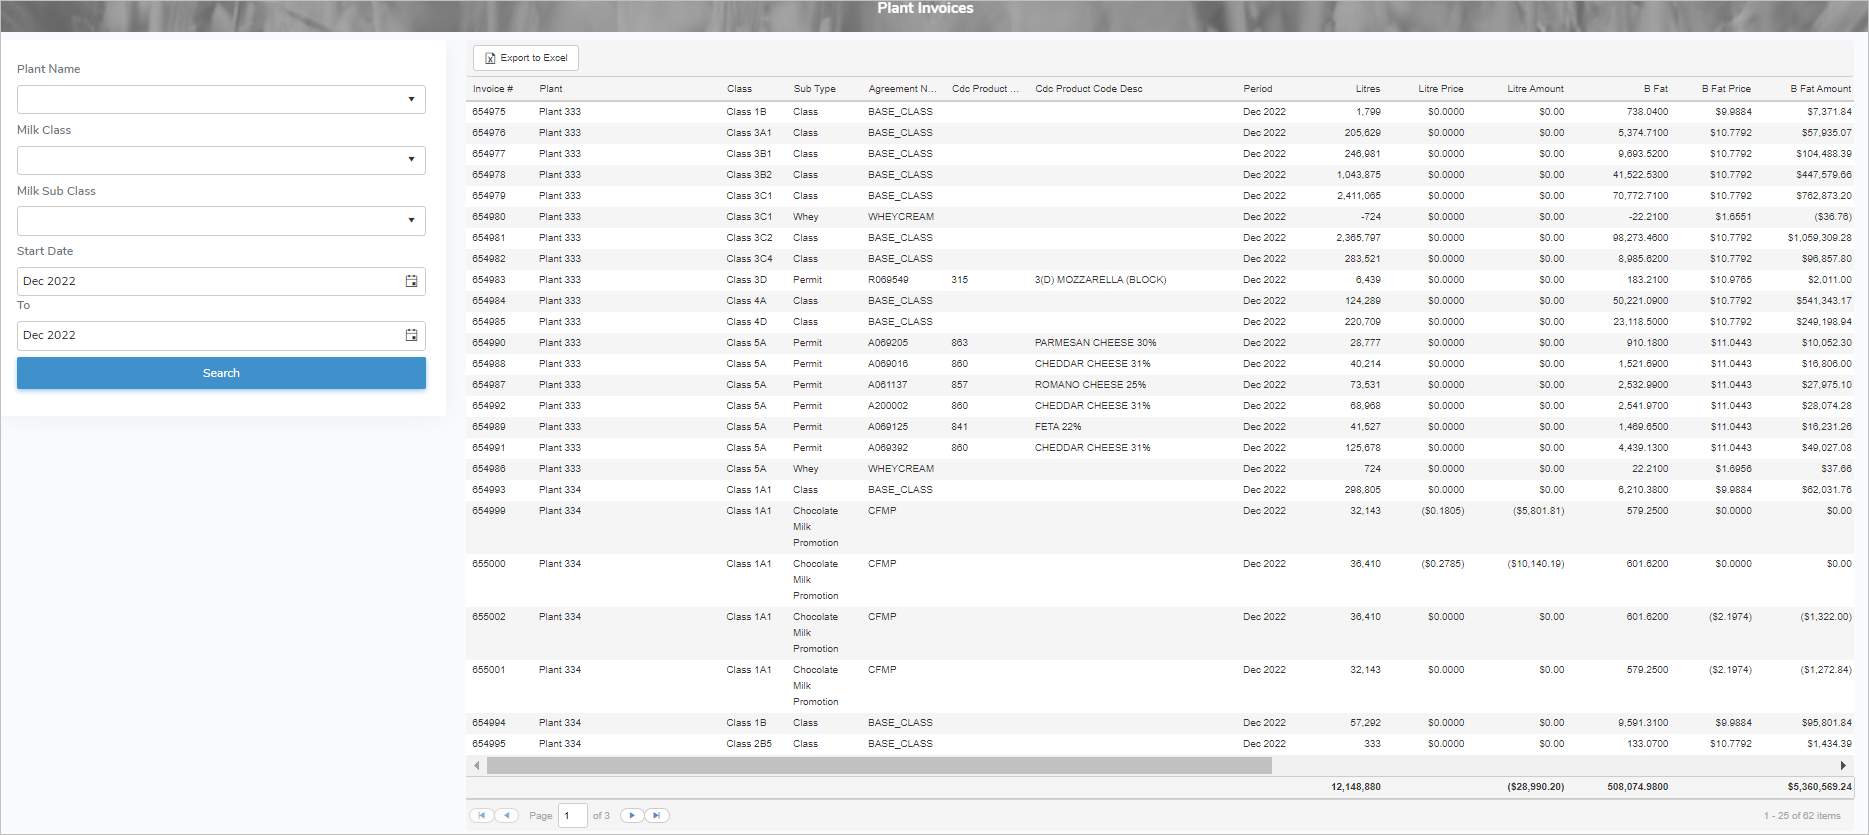The width and height of the screenshot is (1869, 835).
Task: Click the scroll left arrow of table
Action: pyautogui.click(x=477, y=766)
